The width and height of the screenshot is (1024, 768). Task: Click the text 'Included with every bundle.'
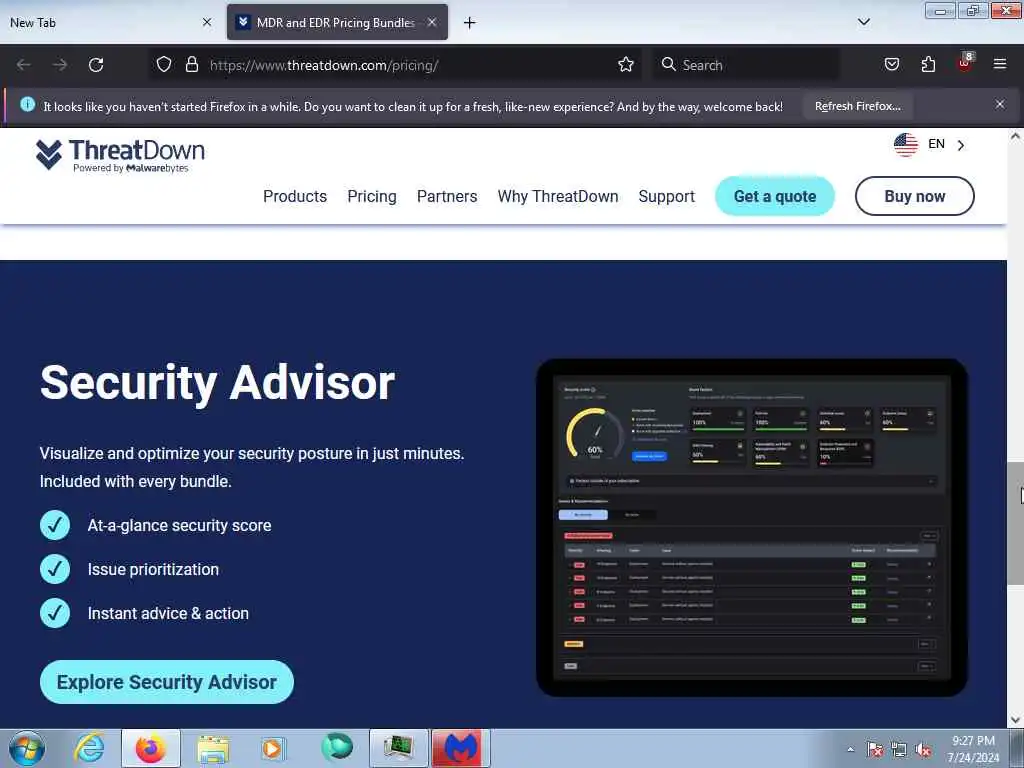click(136, 481)
